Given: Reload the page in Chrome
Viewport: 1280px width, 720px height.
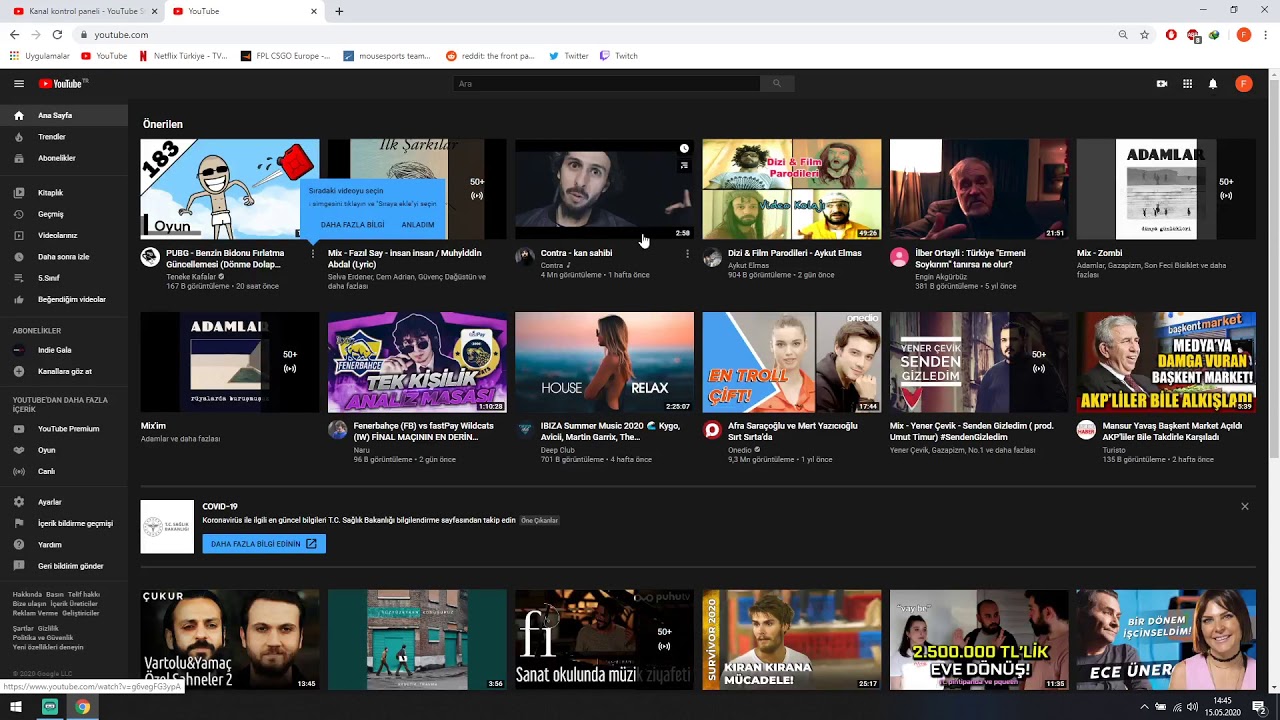Looking at the screenshot, I should (57, 34).
